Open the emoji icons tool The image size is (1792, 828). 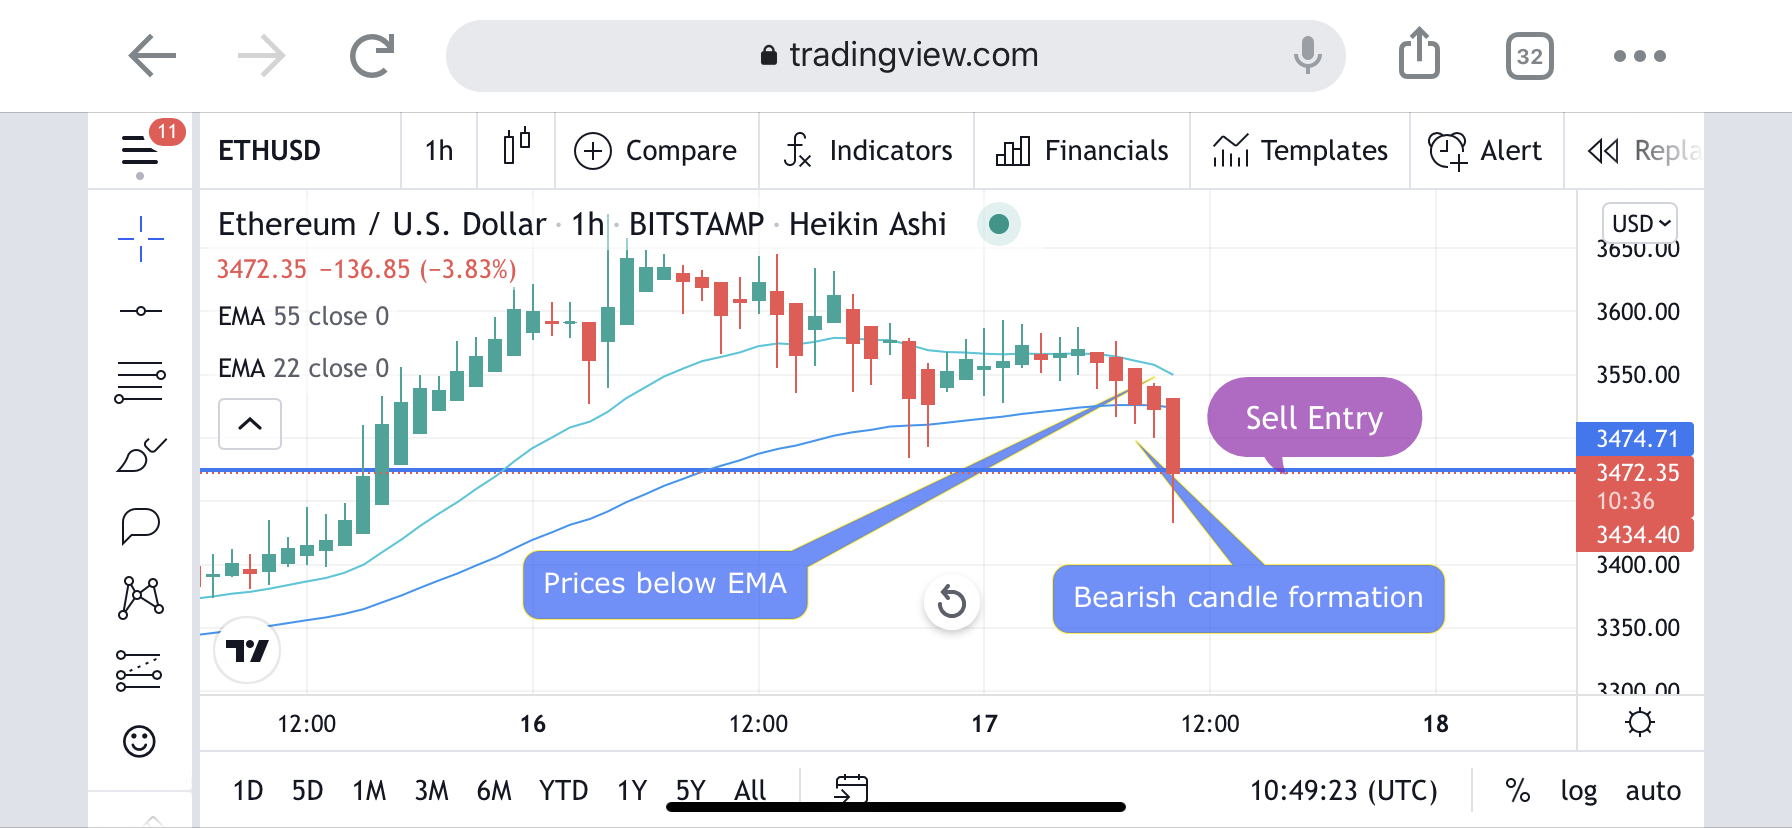click(x=140, y=741)
